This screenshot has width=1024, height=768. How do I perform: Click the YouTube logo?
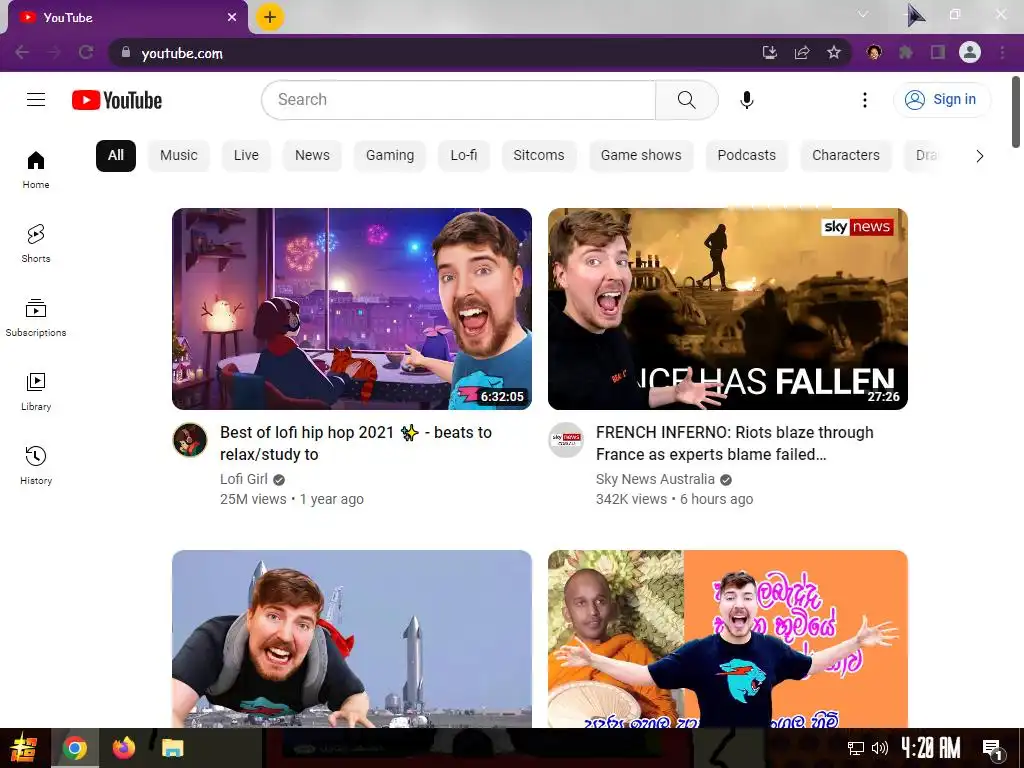coord(117,100)
